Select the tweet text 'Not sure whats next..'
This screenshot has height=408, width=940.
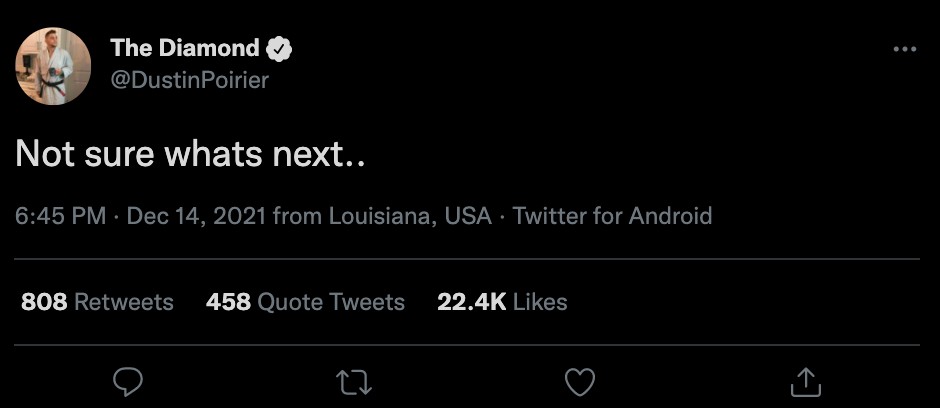[x=190, y=154]
